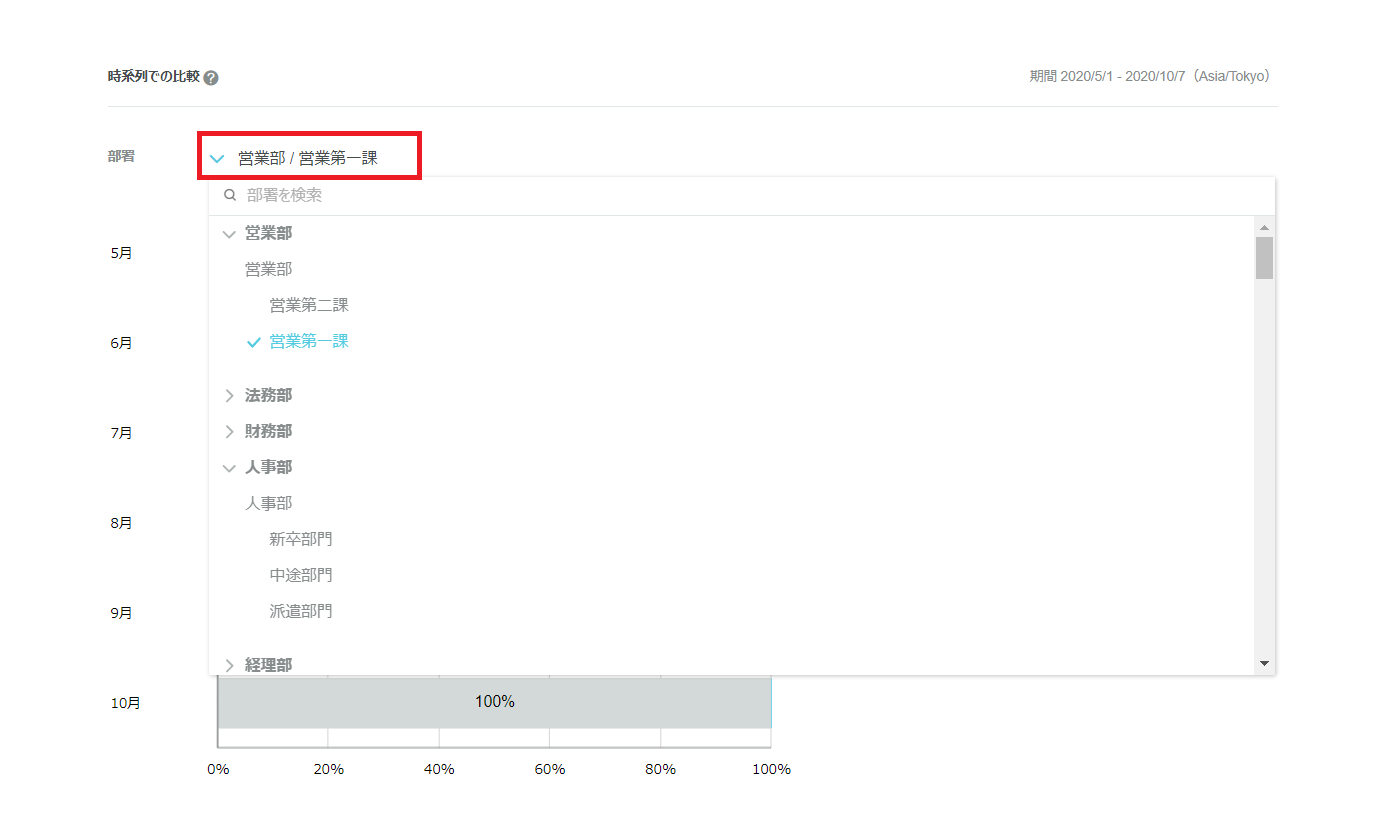
Task: Select the 人事部 sub-item
Action: pos(269,504)
